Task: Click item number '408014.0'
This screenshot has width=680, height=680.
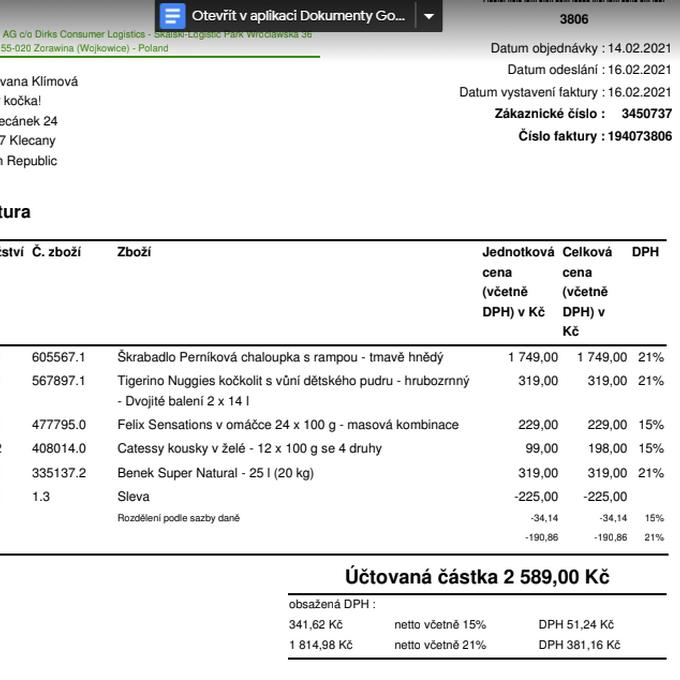Action: coord(59,448)
